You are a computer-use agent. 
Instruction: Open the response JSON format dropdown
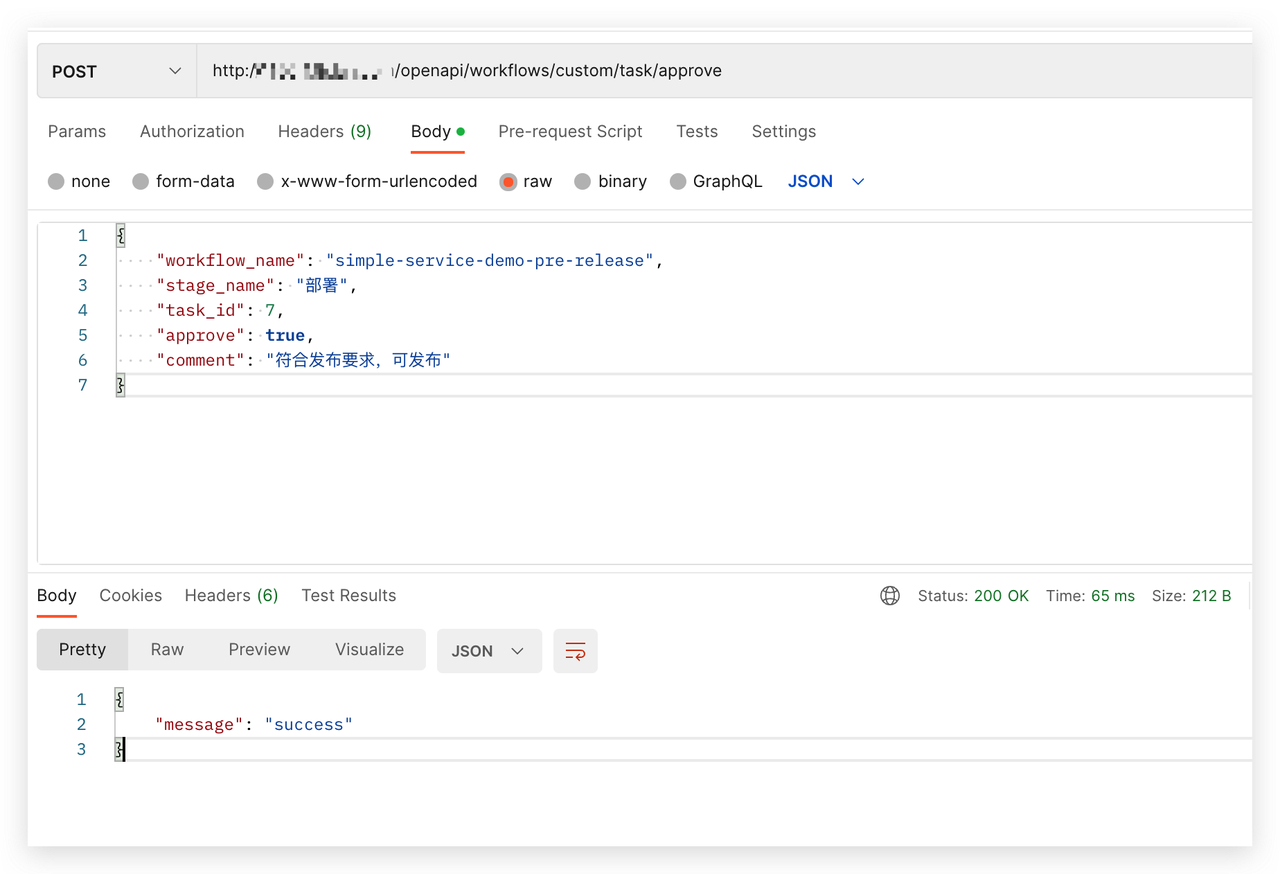click(488, 651)
